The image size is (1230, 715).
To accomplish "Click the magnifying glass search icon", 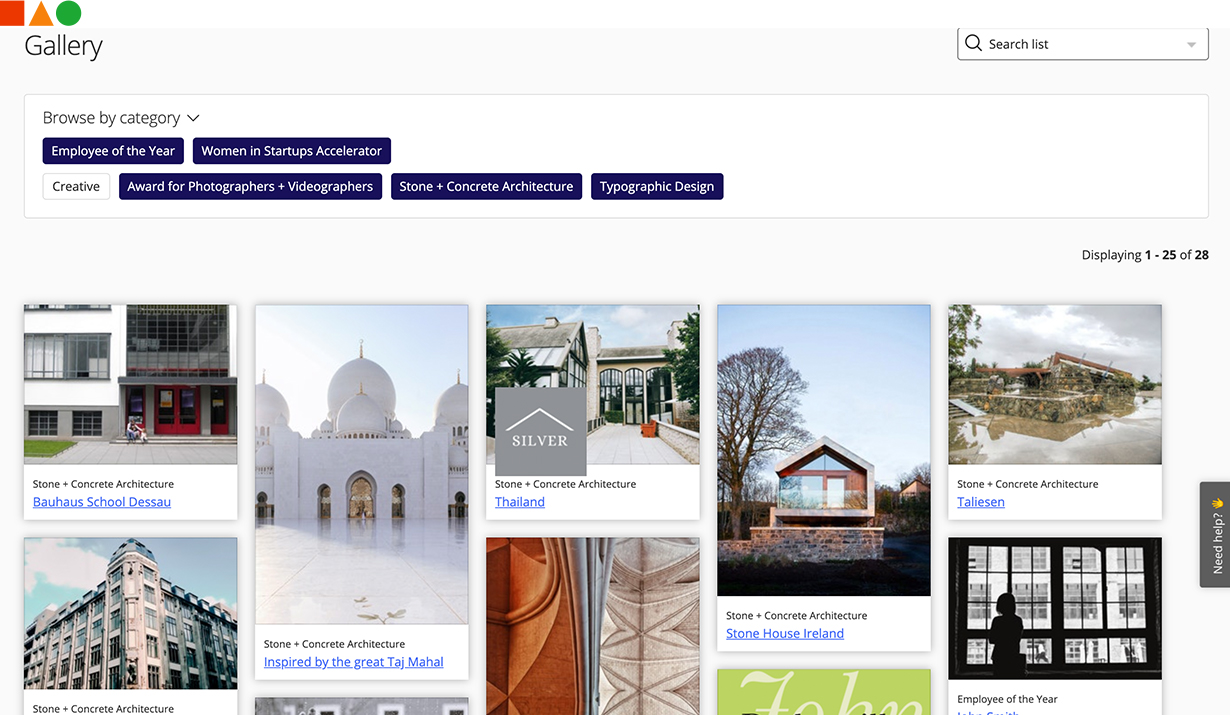I will [x=973, y=44].
